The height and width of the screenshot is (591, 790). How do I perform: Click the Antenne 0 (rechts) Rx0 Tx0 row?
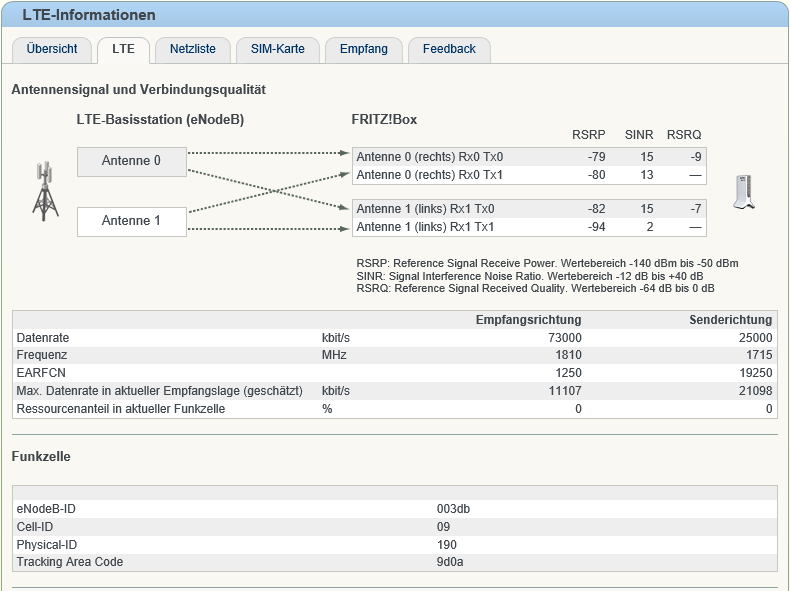[x=529, y=157]
